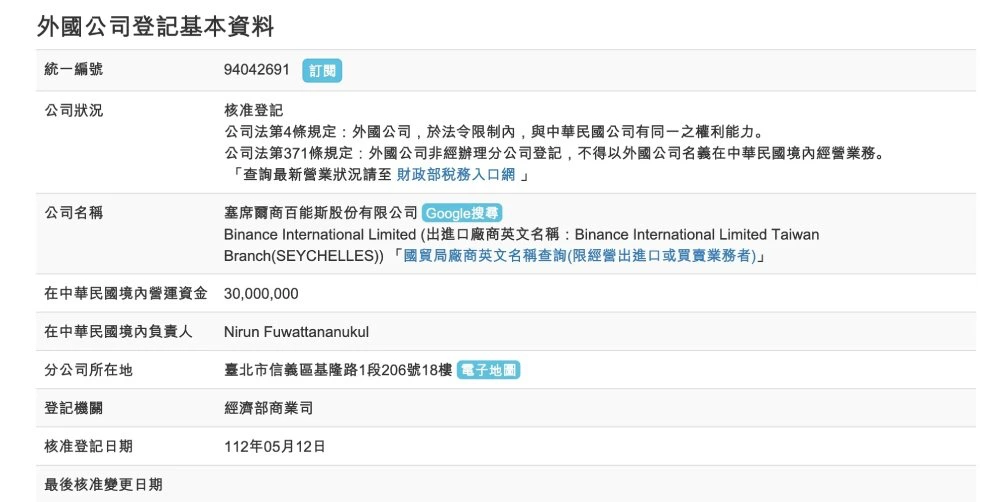Click the 統一編號 row label
The width and height of the screenshot is (1000, 502).
(73, 70)
